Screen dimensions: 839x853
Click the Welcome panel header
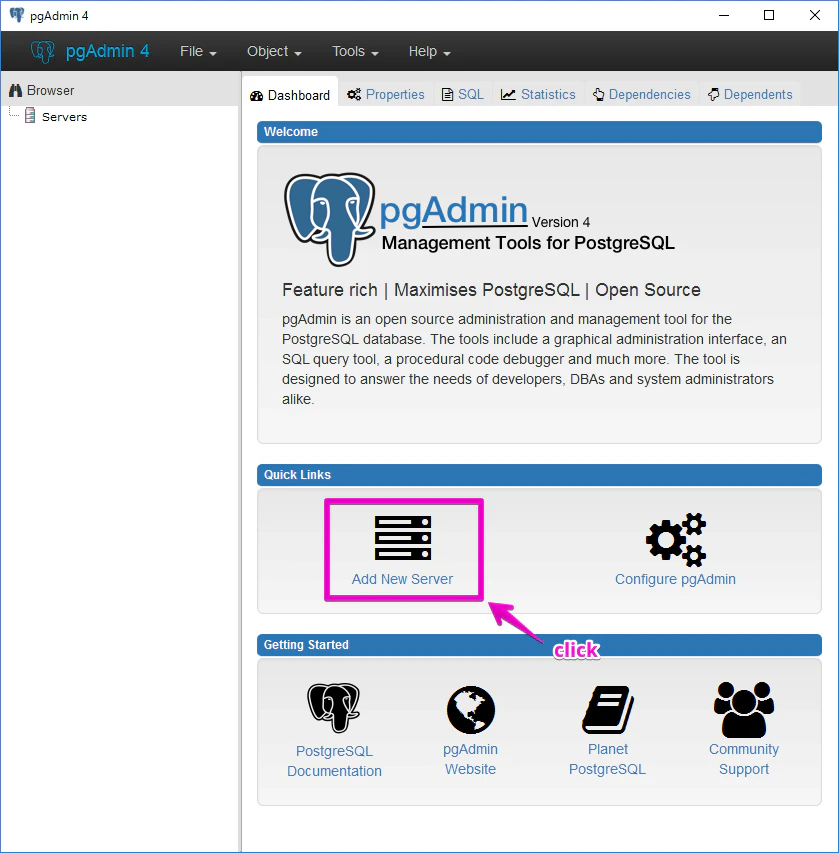pyautogui.click(x=539, y=132)
